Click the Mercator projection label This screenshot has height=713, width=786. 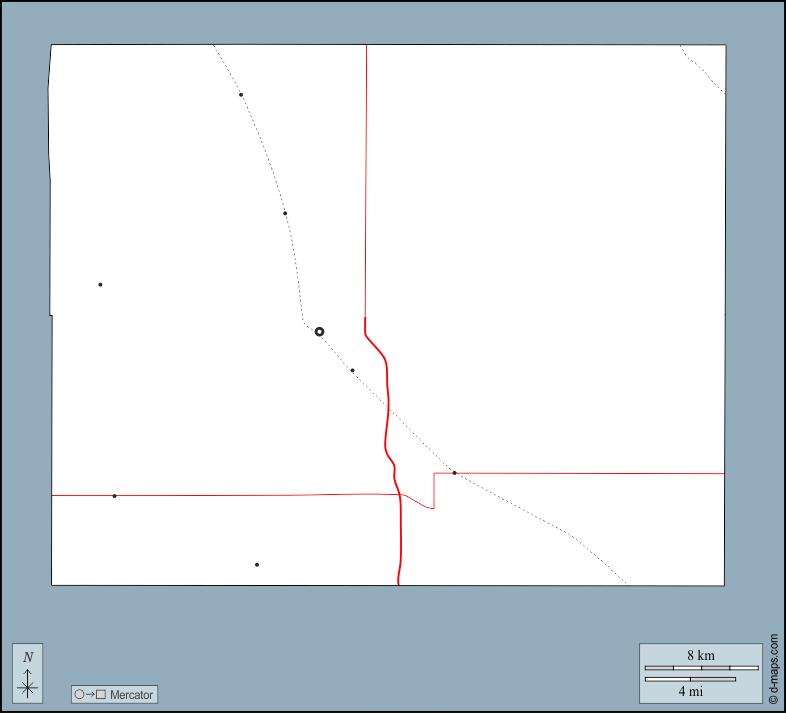click(x=132, y=694)
